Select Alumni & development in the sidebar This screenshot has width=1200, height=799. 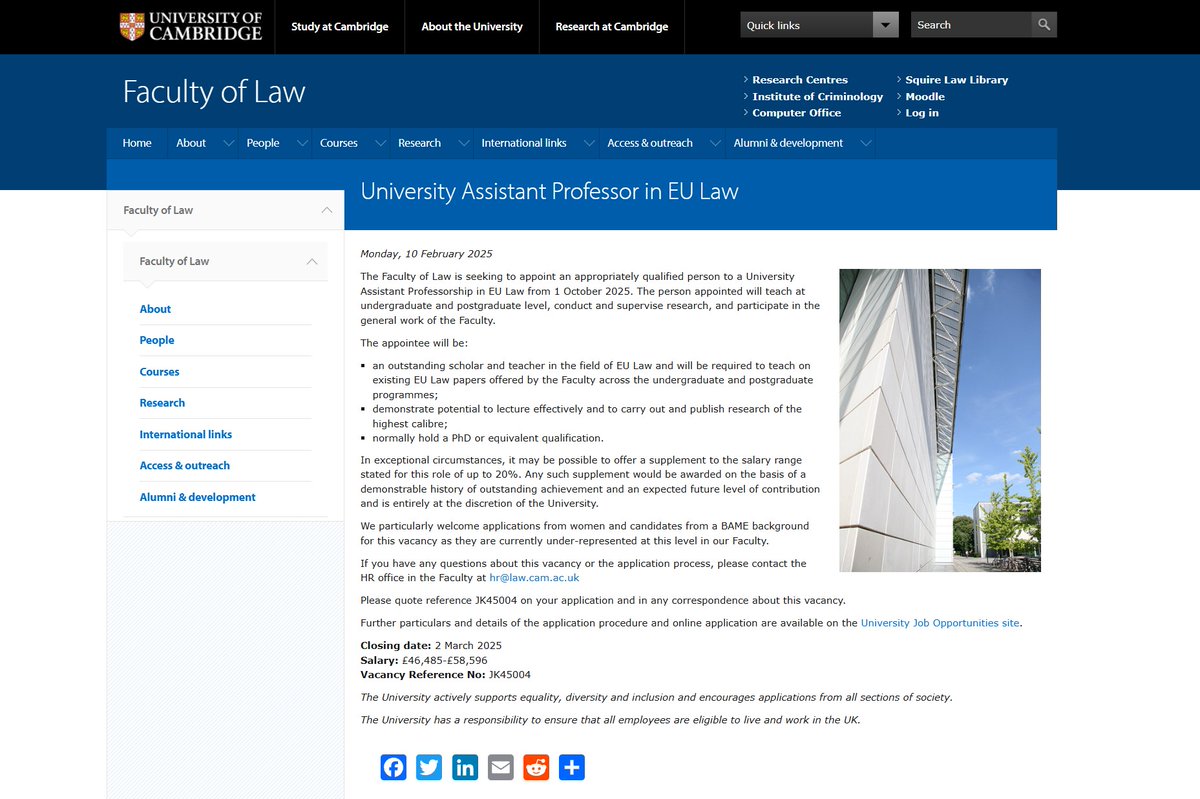198,497
